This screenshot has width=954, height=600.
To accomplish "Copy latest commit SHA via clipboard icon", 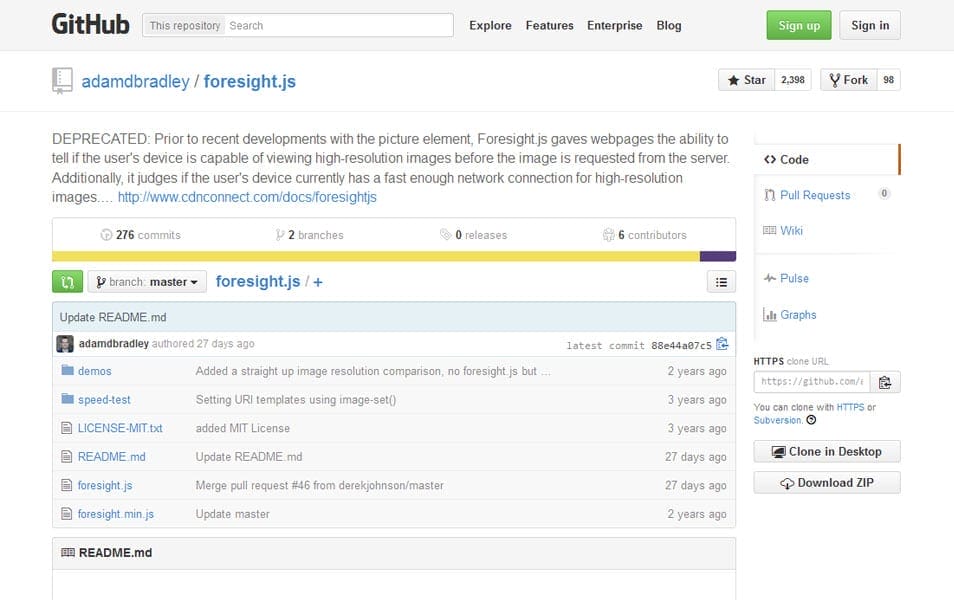I will [x=722, y=343].
